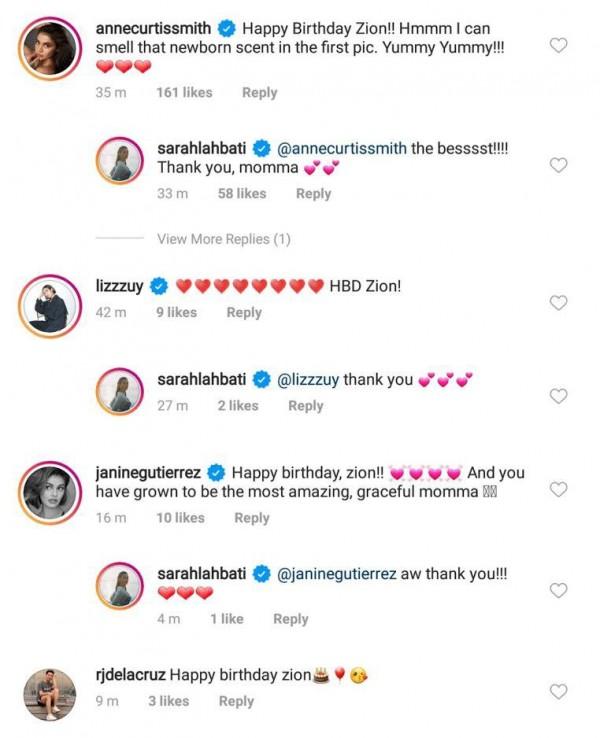This screenshot has width=600, height=738.
Task: Expand View More Replies (1)
Action: click(x=223, y=239)
